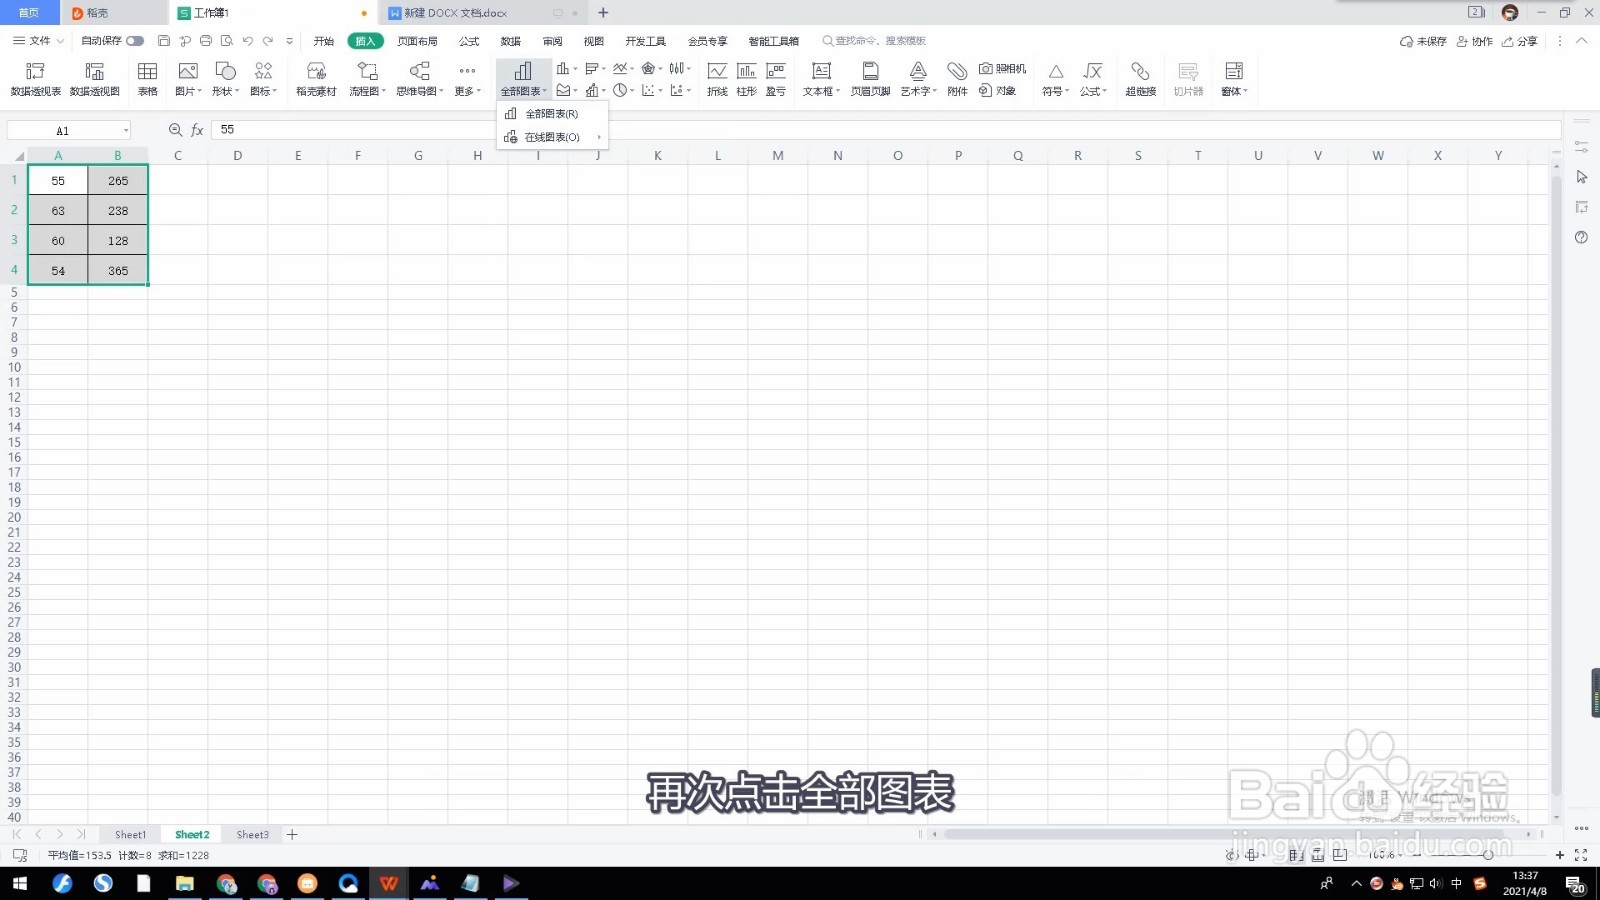1600x900 pixels.
Task: Switch to Sheet1 worksheet tab
Action: tap(130, 835)
